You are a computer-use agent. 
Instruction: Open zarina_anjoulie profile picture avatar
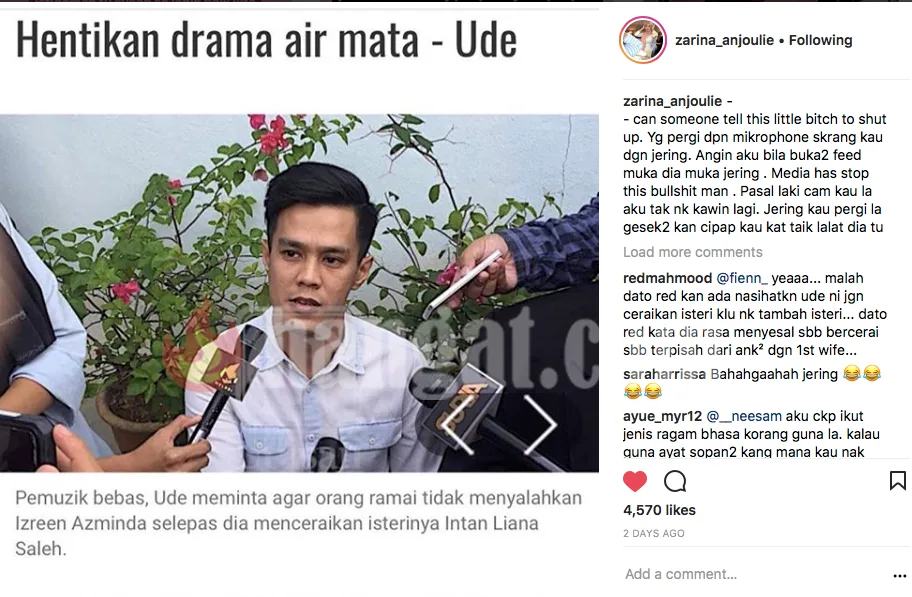[643, 40]
